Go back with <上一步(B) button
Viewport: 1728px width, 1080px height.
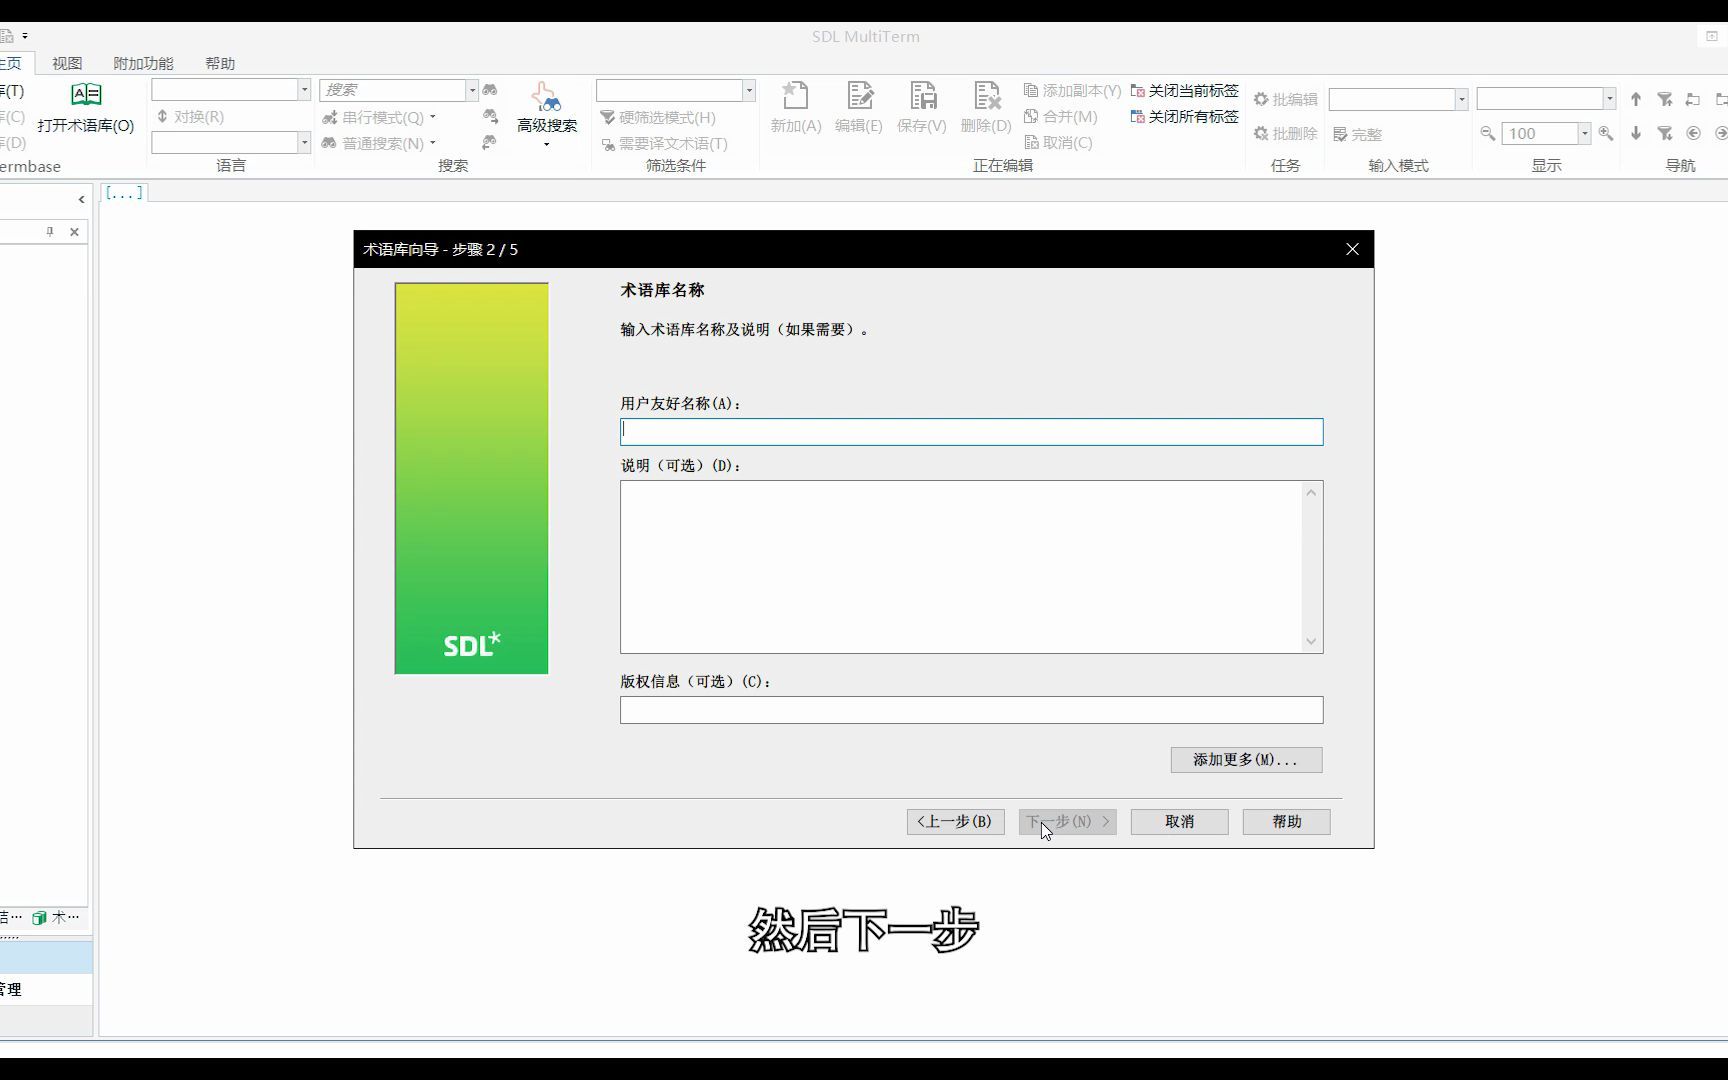point(955,821)
